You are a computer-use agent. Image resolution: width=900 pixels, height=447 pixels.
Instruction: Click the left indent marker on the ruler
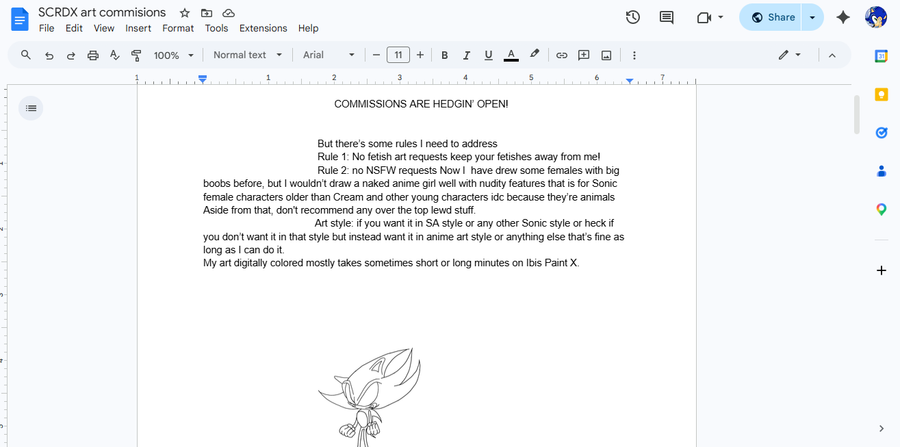pyautogui.click(x=202, y=79)
